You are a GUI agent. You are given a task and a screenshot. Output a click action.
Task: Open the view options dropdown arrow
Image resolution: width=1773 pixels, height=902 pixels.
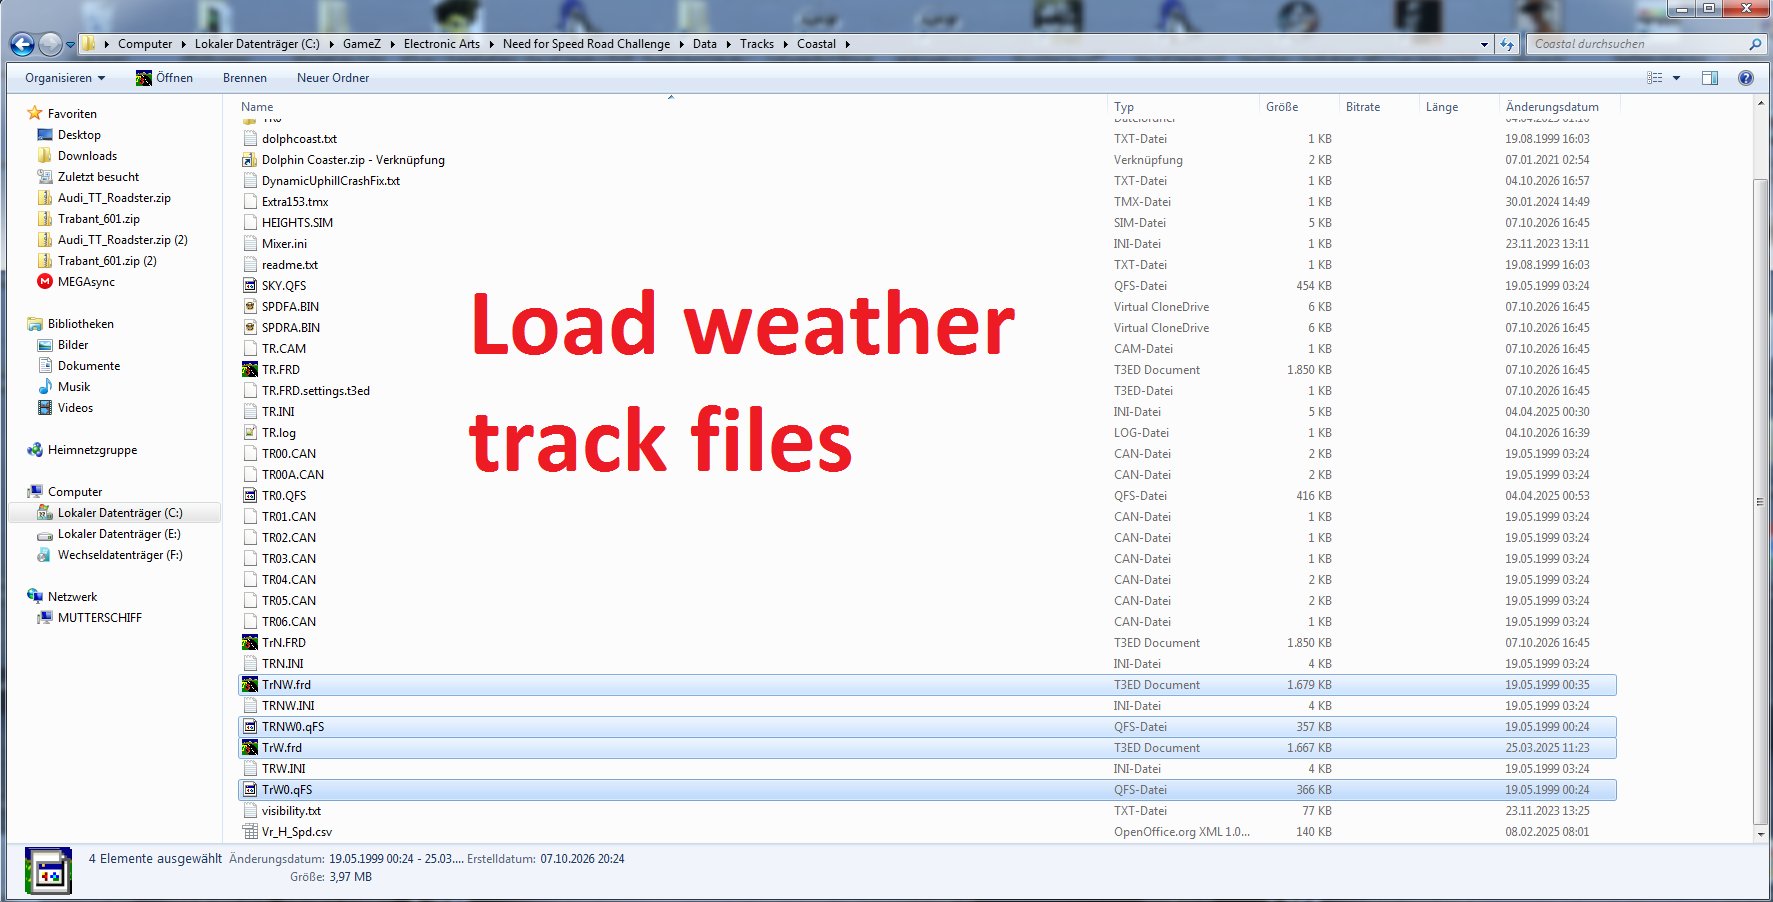1677,78
